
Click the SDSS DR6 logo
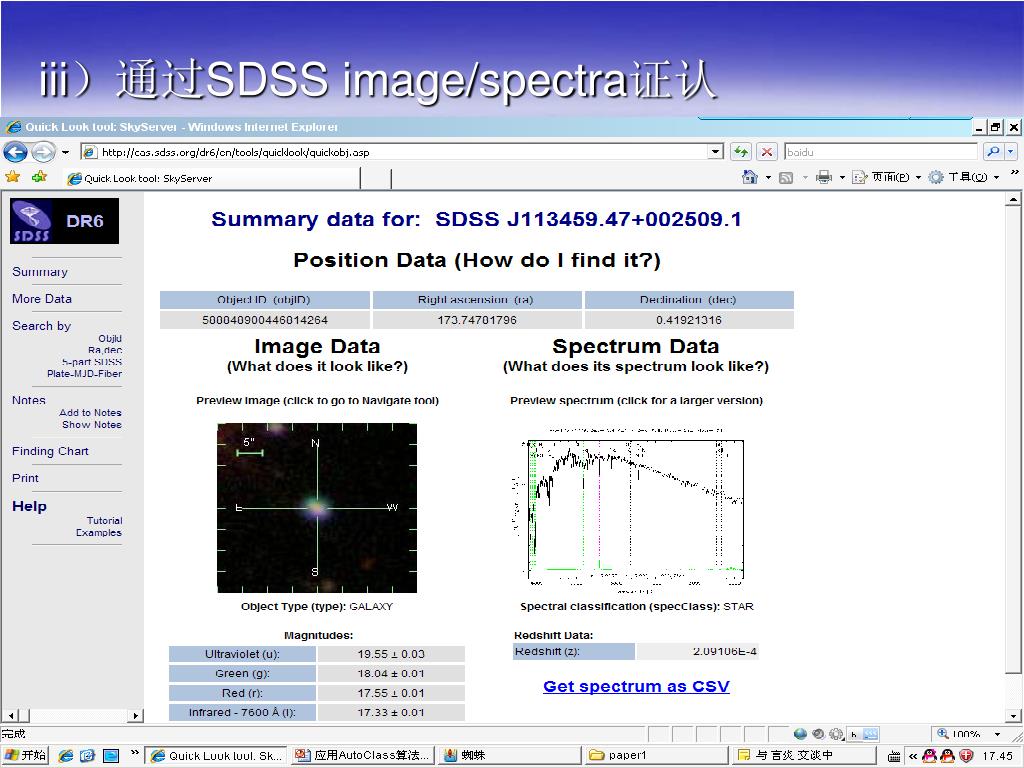[64, 221]
